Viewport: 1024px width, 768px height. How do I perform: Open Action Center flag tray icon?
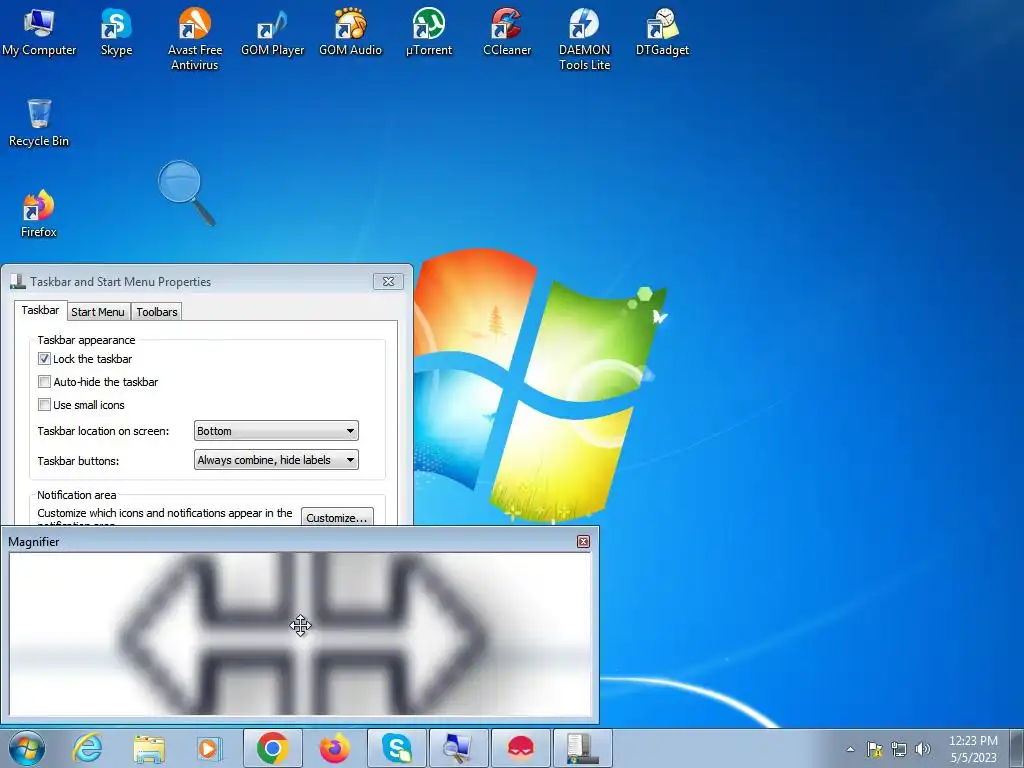coord(874,749)
